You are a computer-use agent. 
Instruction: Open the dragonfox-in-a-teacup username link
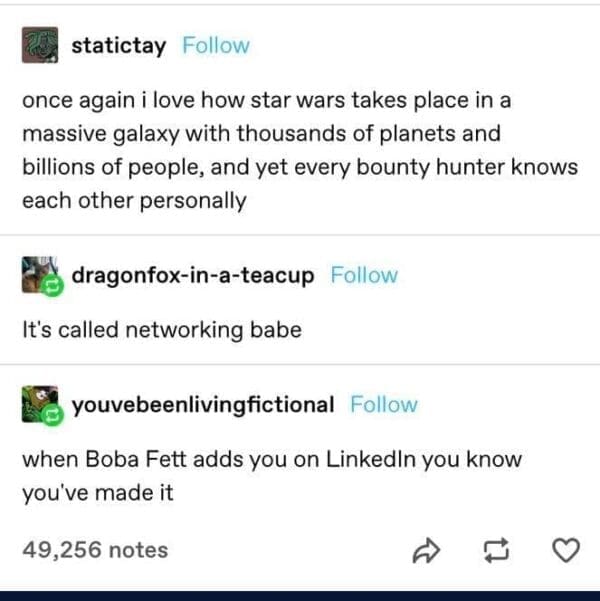(193, 276)
